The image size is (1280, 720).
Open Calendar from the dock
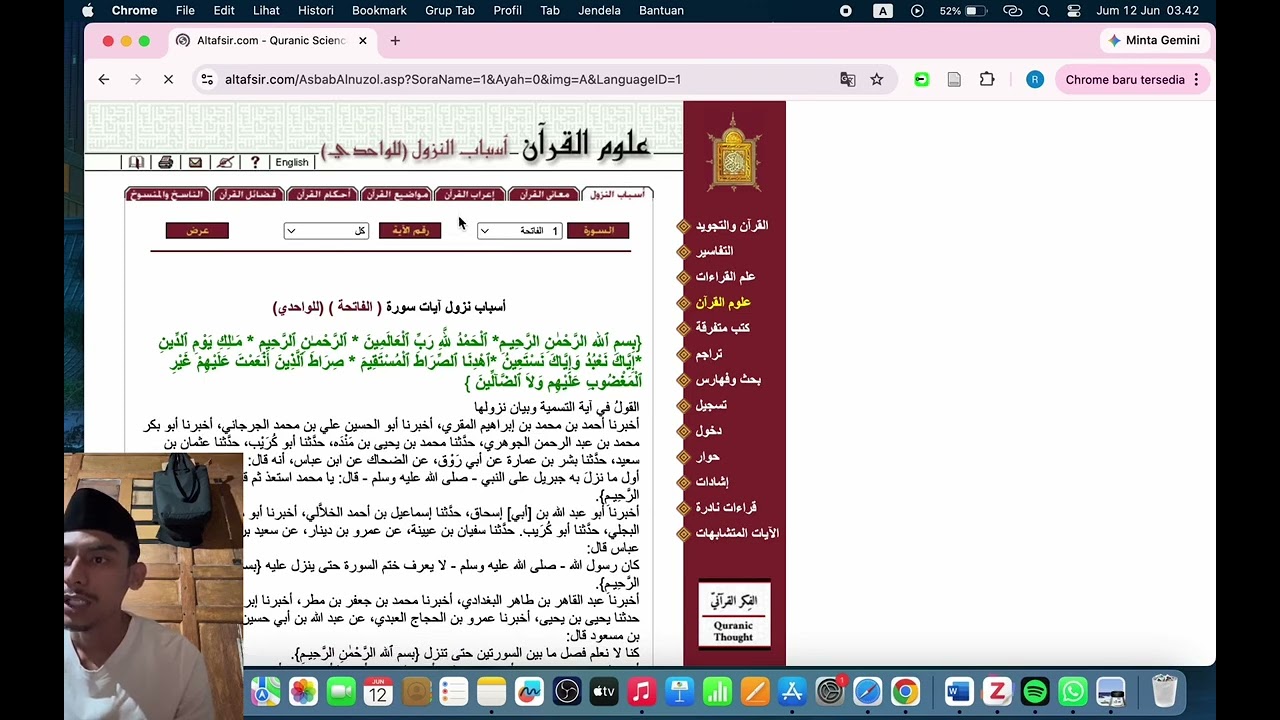pyautogui.click(x=378, y=691)
